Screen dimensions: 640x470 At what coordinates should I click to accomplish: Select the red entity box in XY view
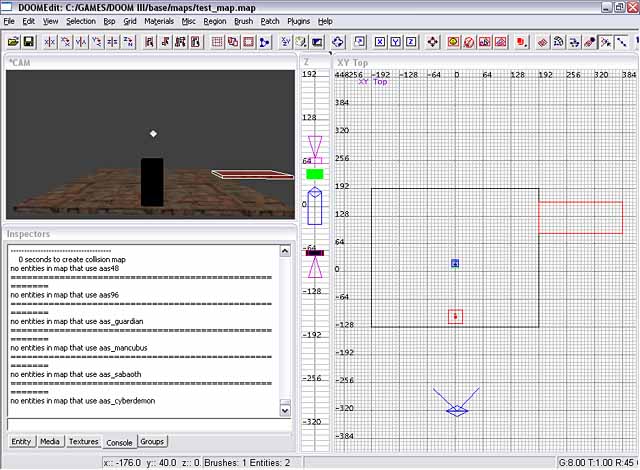(456, 317)
